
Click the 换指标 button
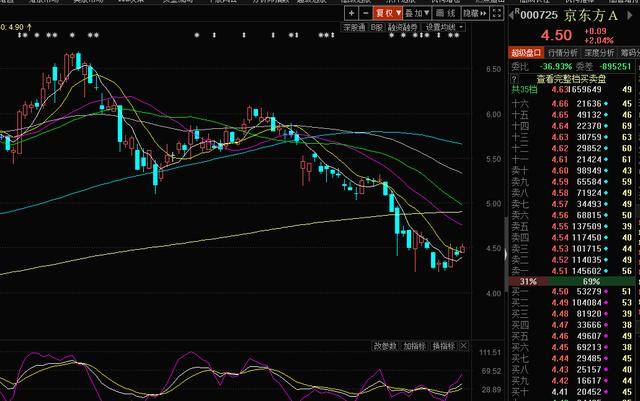pyautogui.click(x=442, y=346)
